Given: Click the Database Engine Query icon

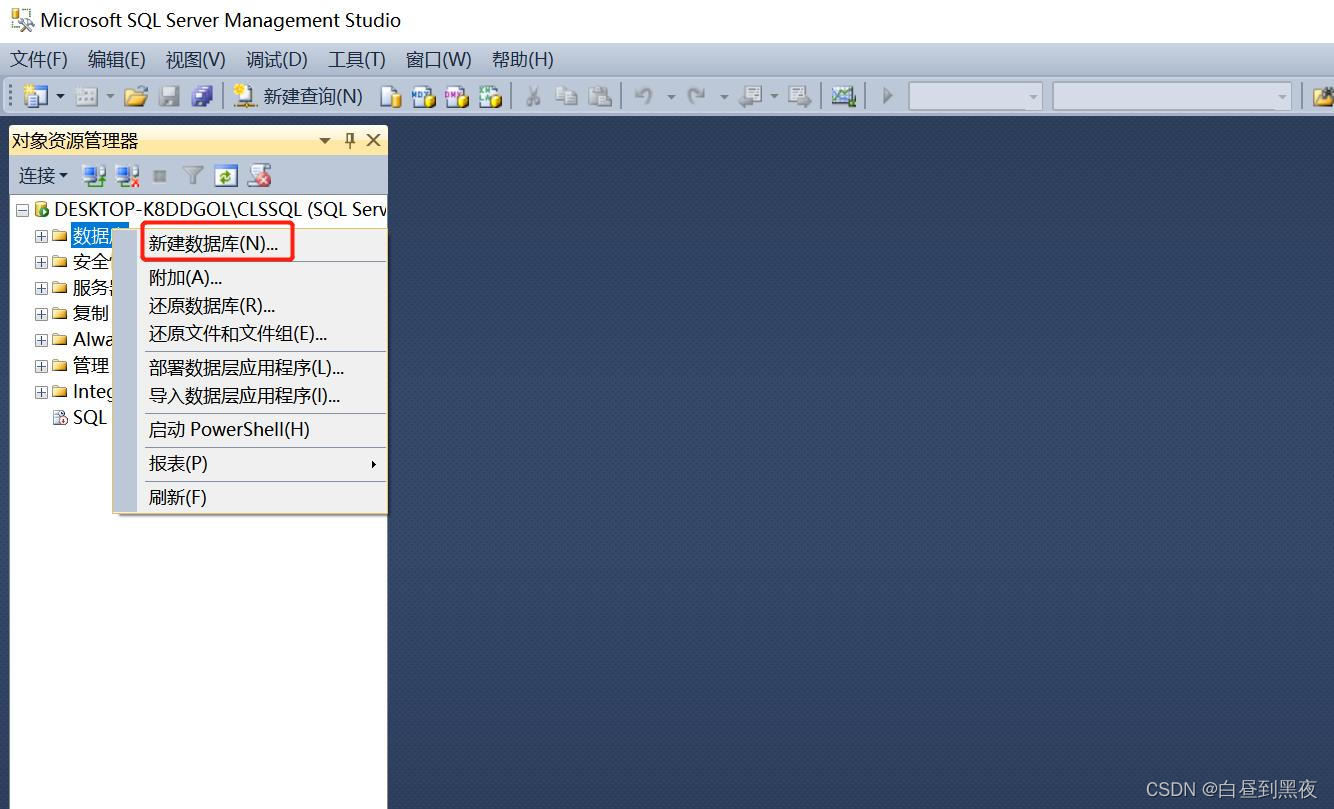Looking at the screenshot, I should pyautogui.click(x=390, y=96).
